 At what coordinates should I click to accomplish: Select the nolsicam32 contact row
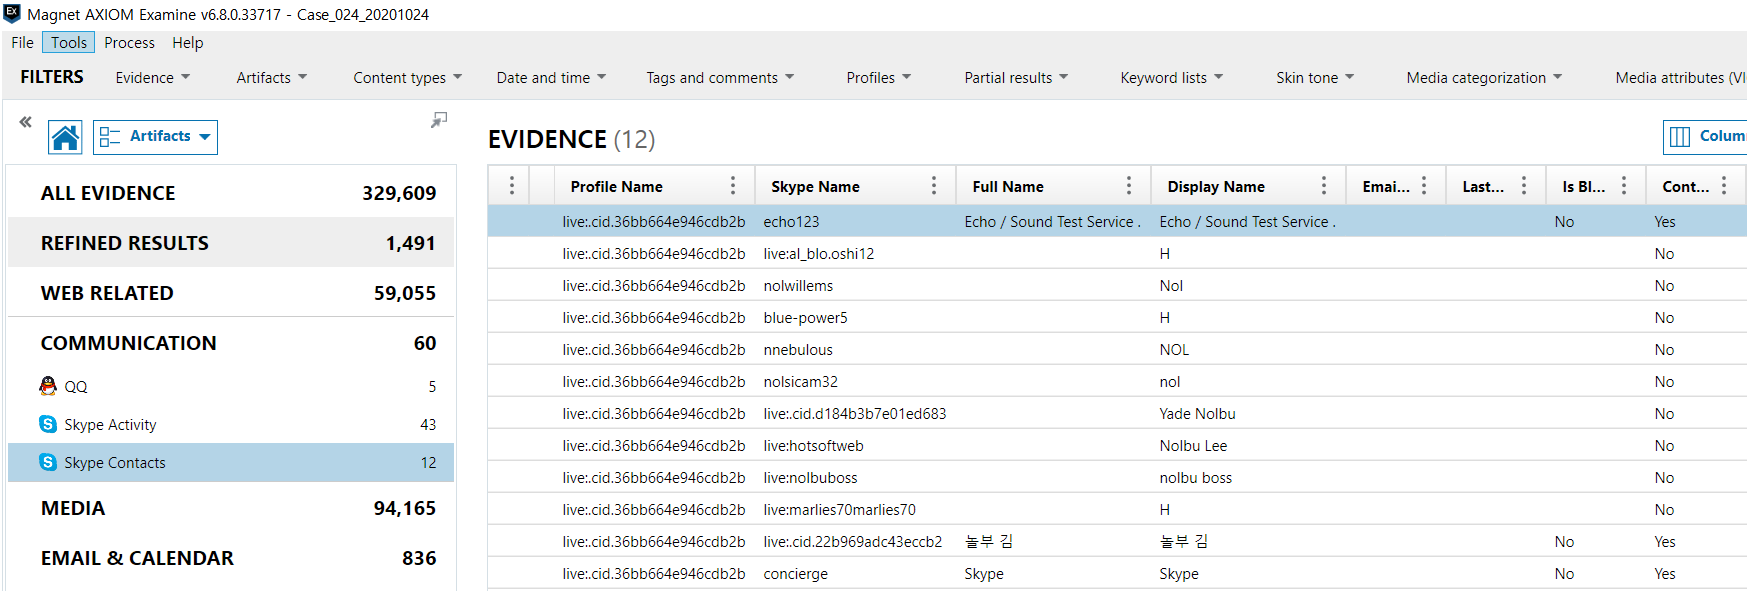pos(1117,382)
